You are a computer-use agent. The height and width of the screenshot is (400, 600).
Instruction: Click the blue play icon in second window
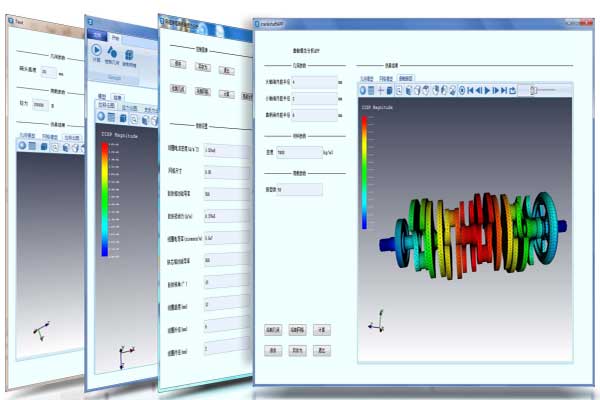[x=97, y=51]
